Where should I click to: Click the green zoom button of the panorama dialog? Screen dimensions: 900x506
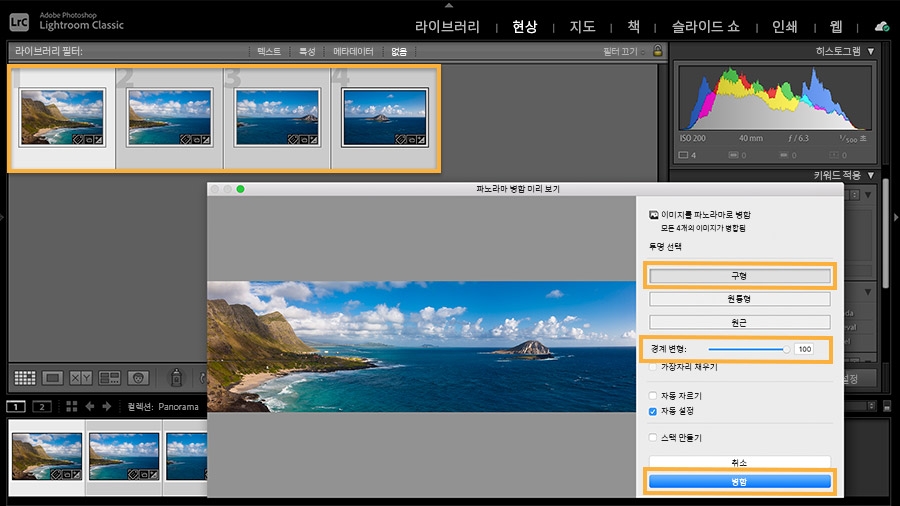pyautogui.click(x=240, y=189)
